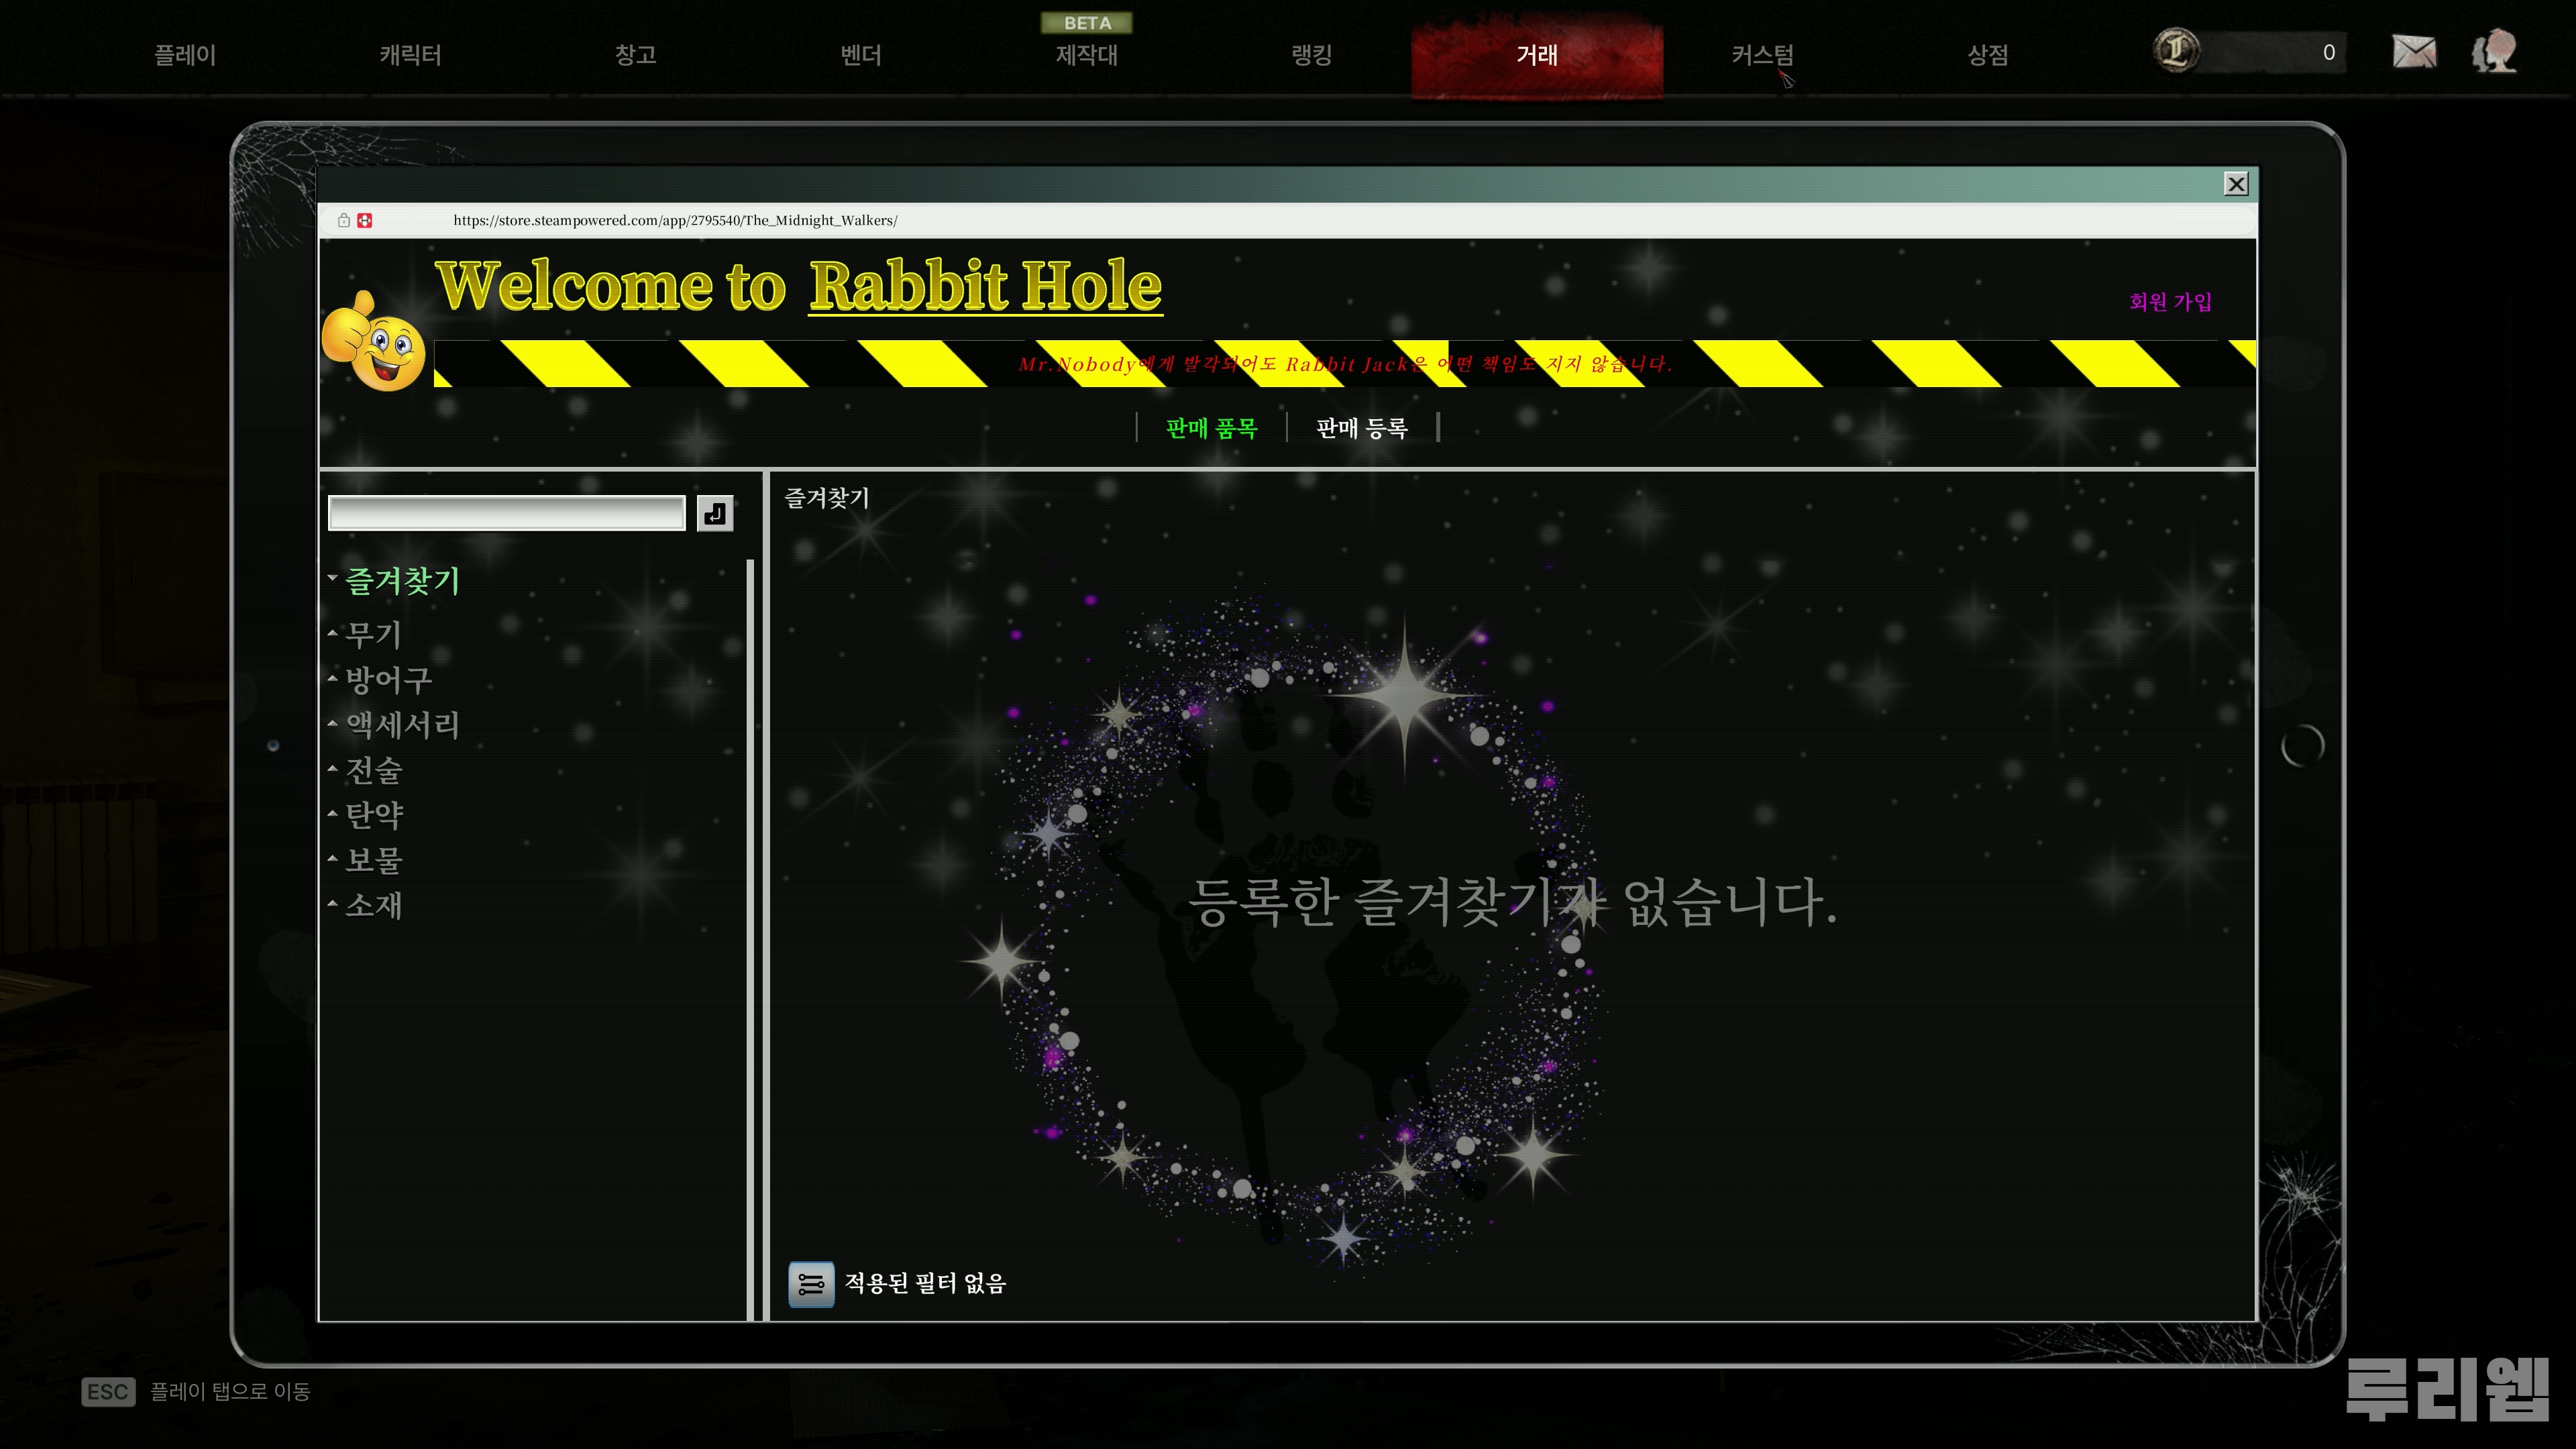2576x1449 pixels.
Task: Click the 회원 가입 link
Action: point(2170,302)
